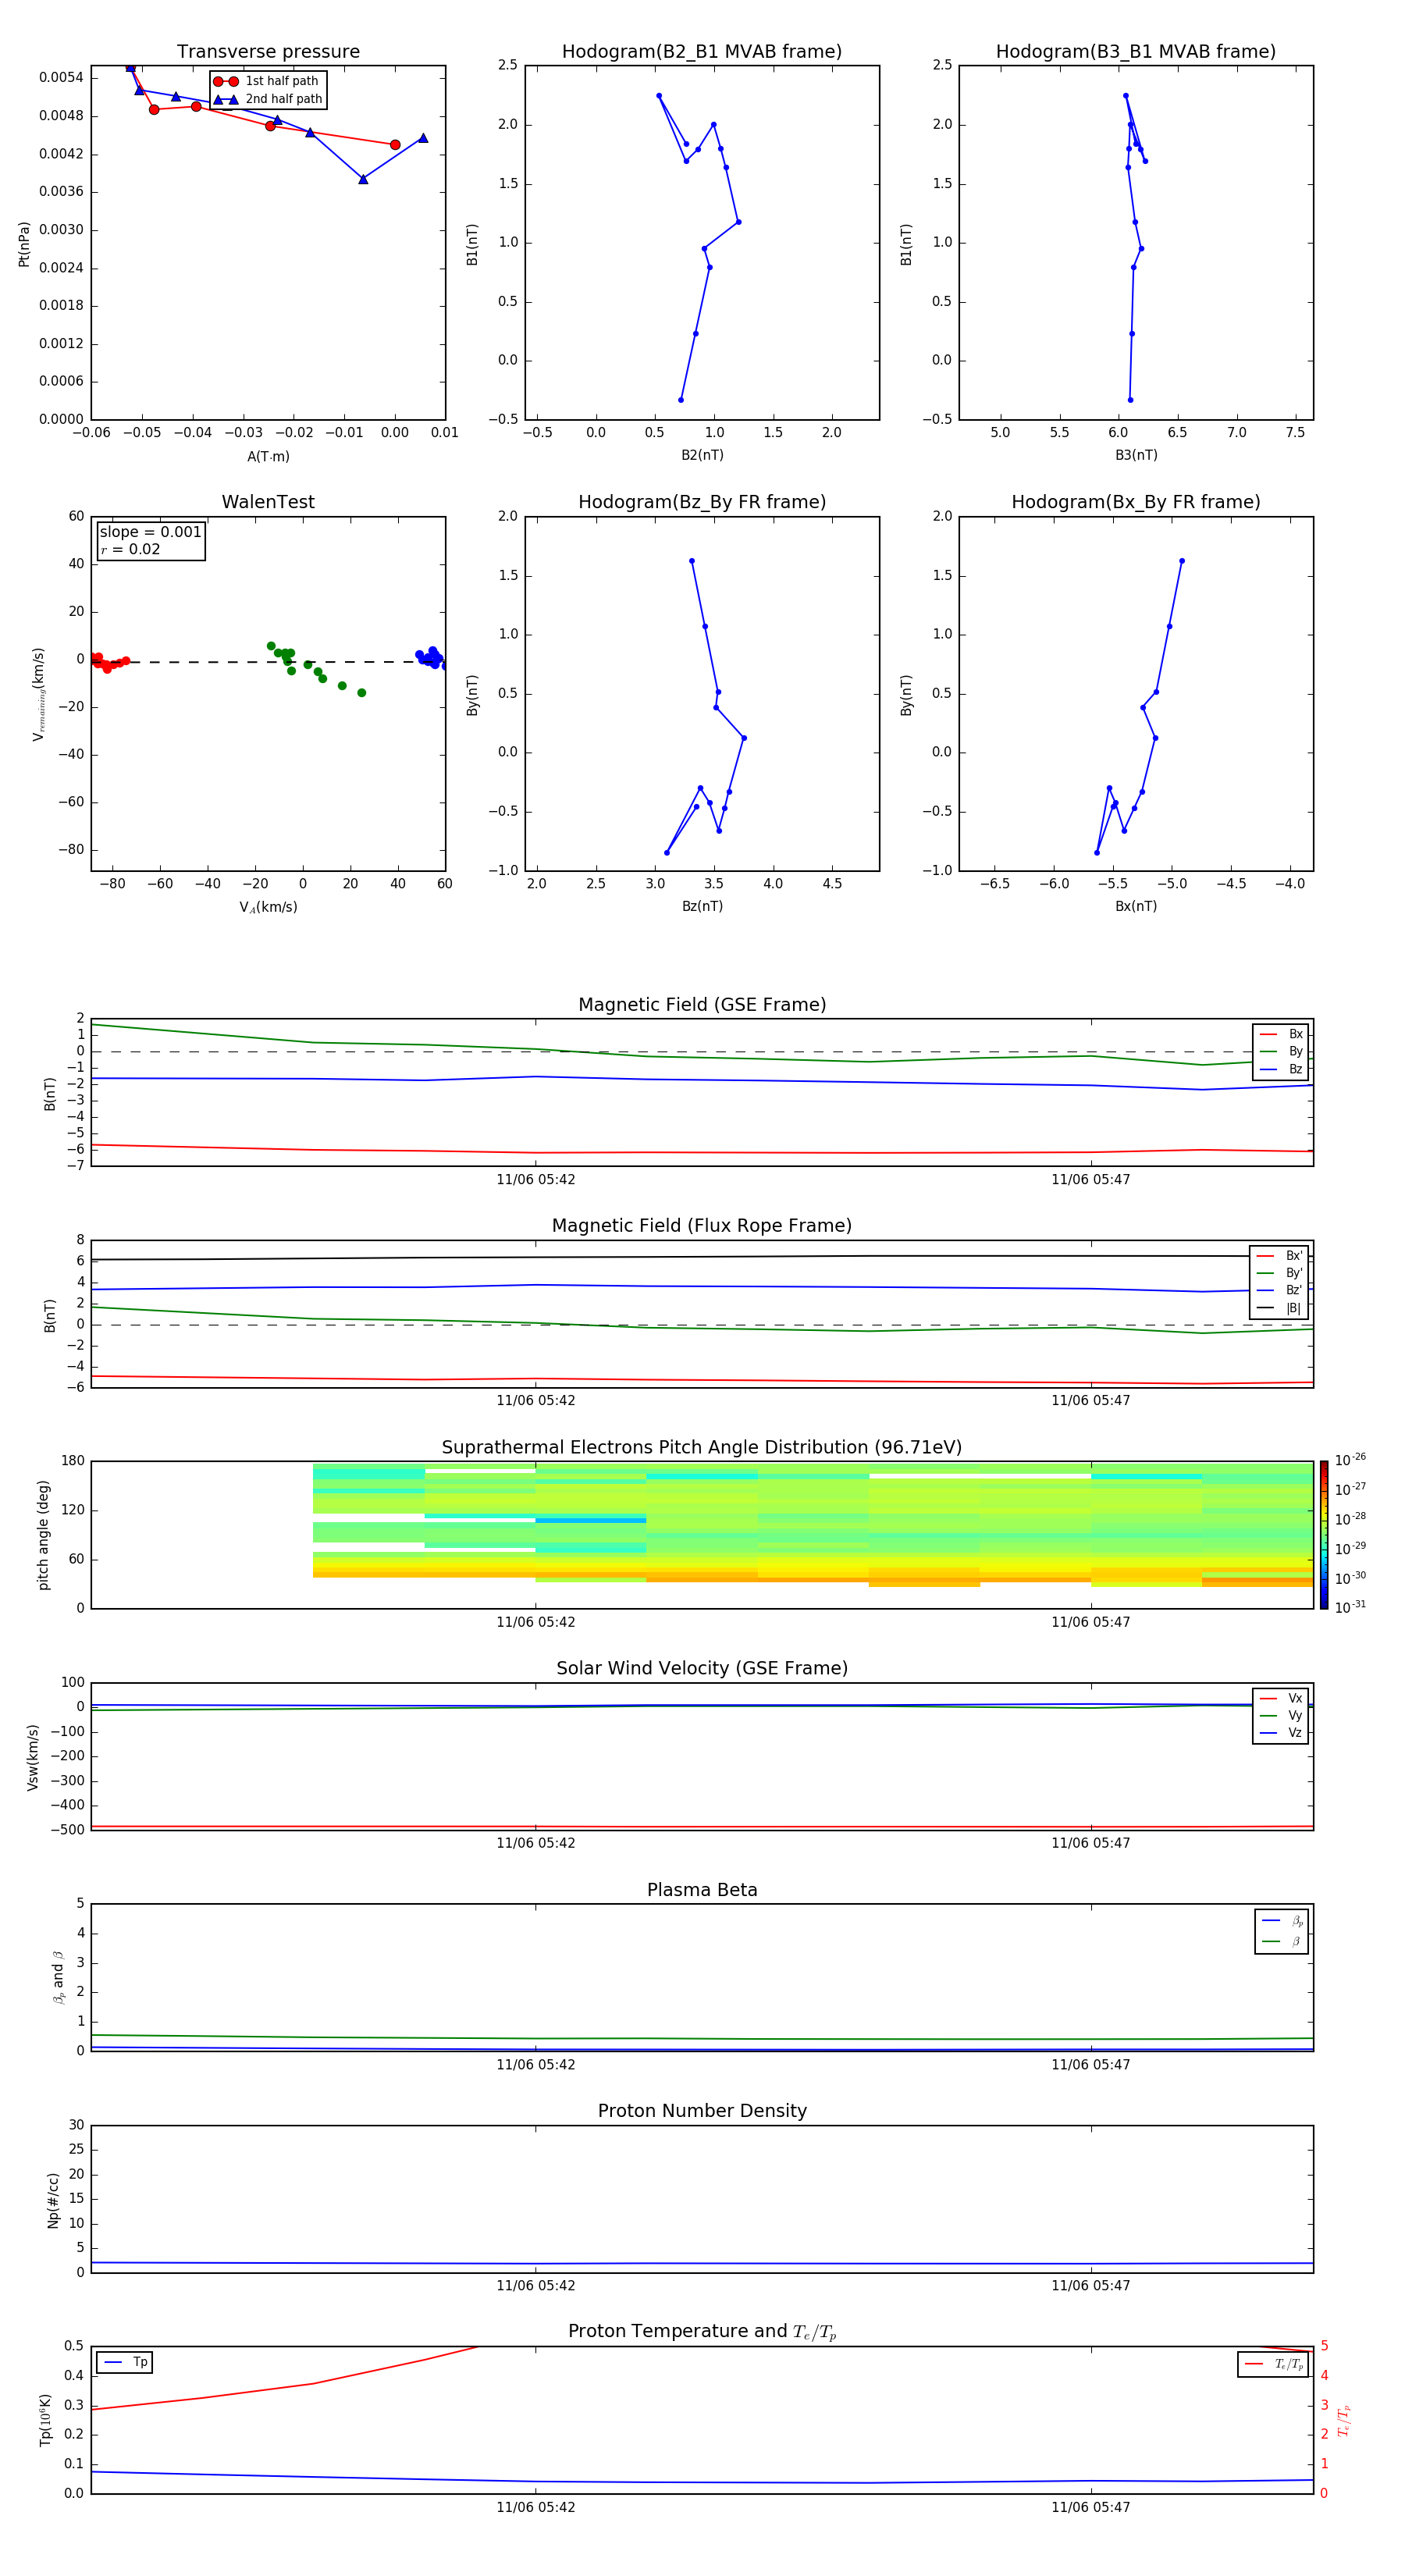Select the "2nd half path" legend entry
1405x2576 pixels.
pos(269,99)
